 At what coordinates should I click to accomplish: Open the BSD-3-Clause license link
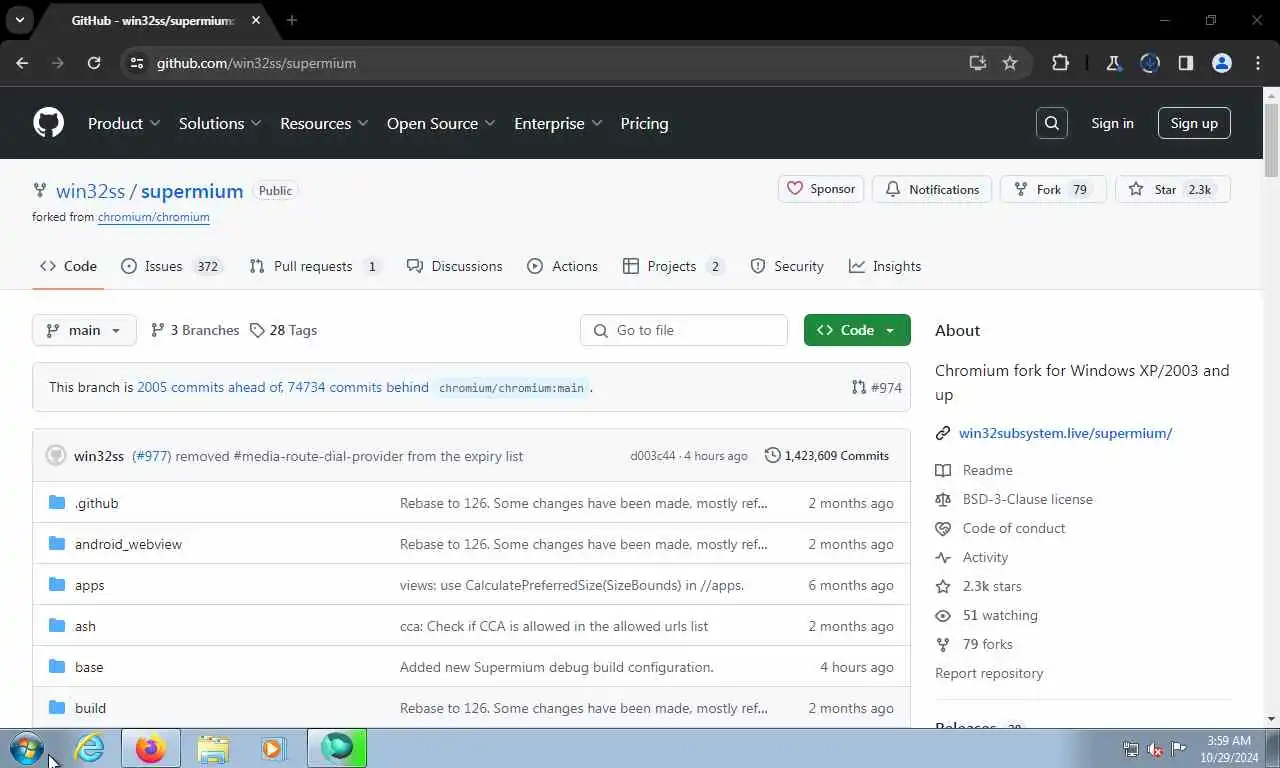tap(1027, 499)
